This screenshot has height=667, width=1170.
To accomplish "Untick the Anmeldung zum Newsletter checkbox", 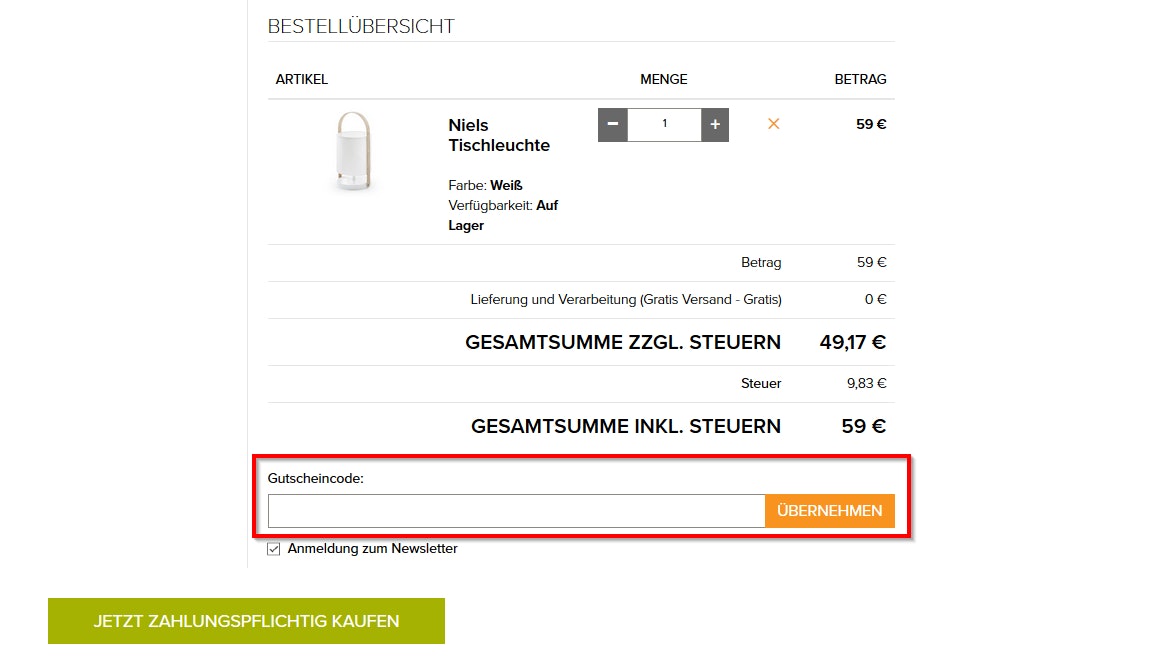I will pos(274,549).
